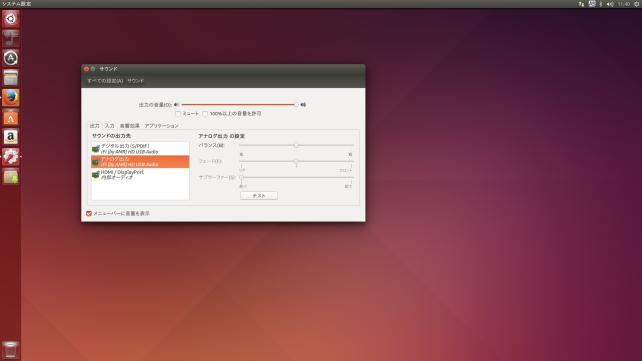Image resolution: width=642 pixels, height=361 pixels.
Task: Click the サブウーファー slider handle
Action: [x=242, y=177]
